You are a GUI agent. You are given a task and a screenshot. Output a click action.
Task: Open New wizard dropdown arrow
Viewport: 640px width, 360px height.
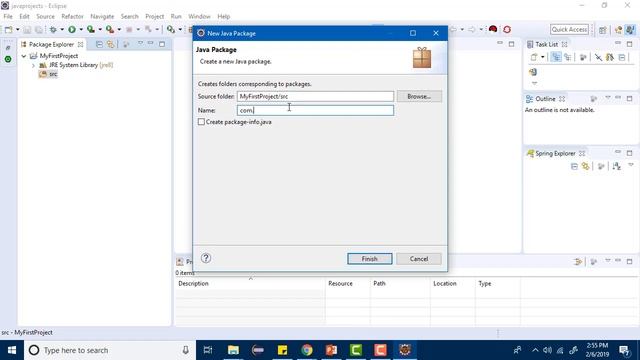click(x=18, y=29)
